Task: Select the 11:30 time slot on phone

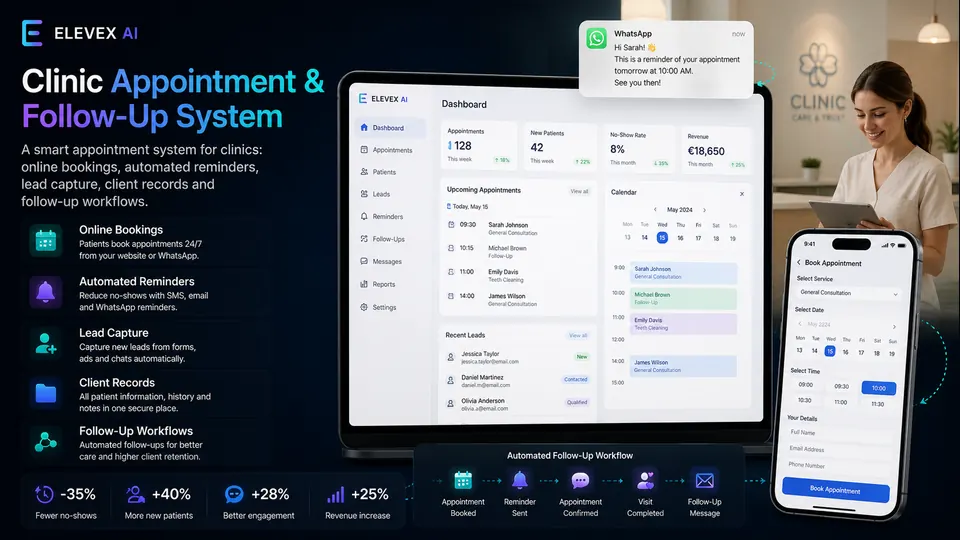Action: 877,404
